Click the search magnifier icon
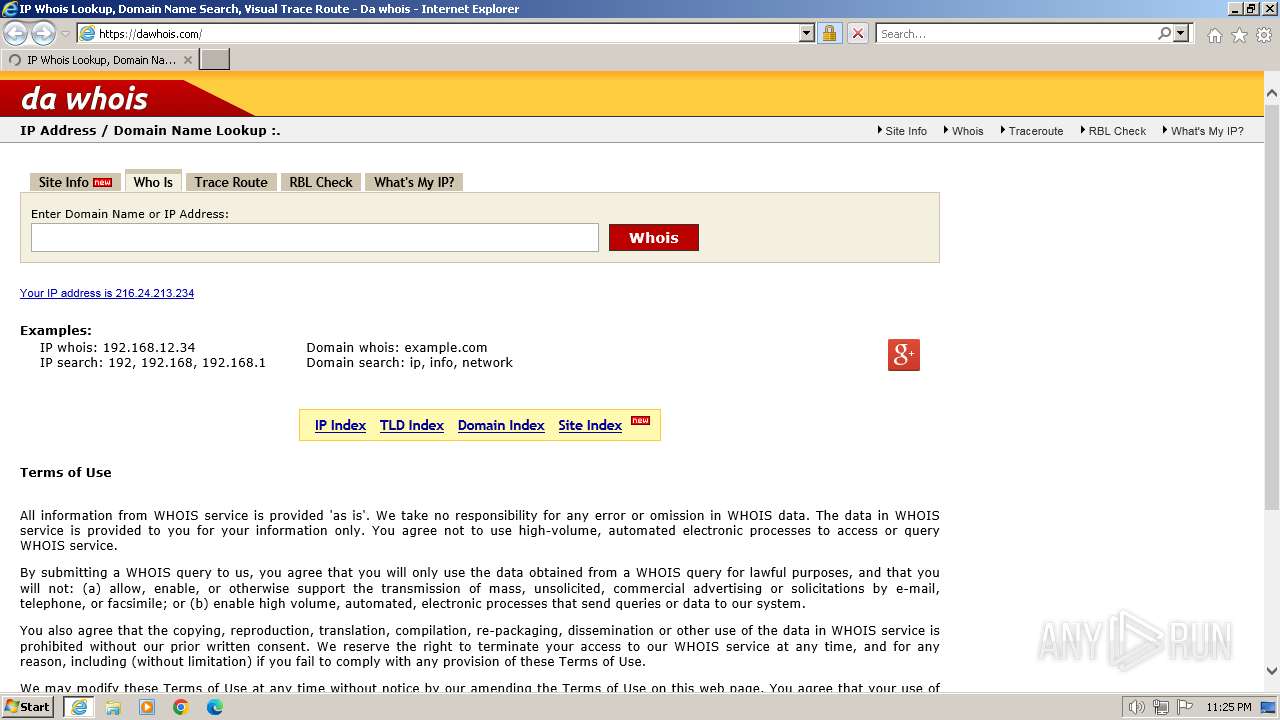 tap(1164, 33)
